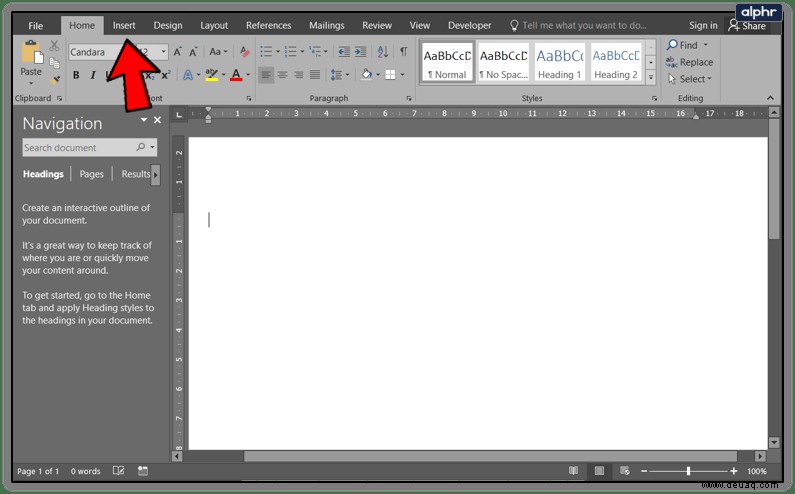Expand the Styles gallery More button
Image resolution: width=795 pixels, height=494 pixels.
click(x=651, y=78)
